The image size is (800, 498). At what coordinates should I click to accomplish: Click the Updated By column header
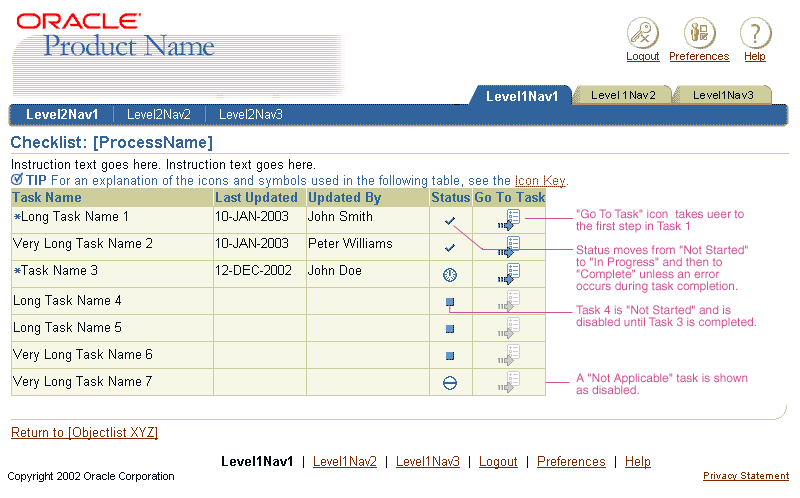point(368,197)
